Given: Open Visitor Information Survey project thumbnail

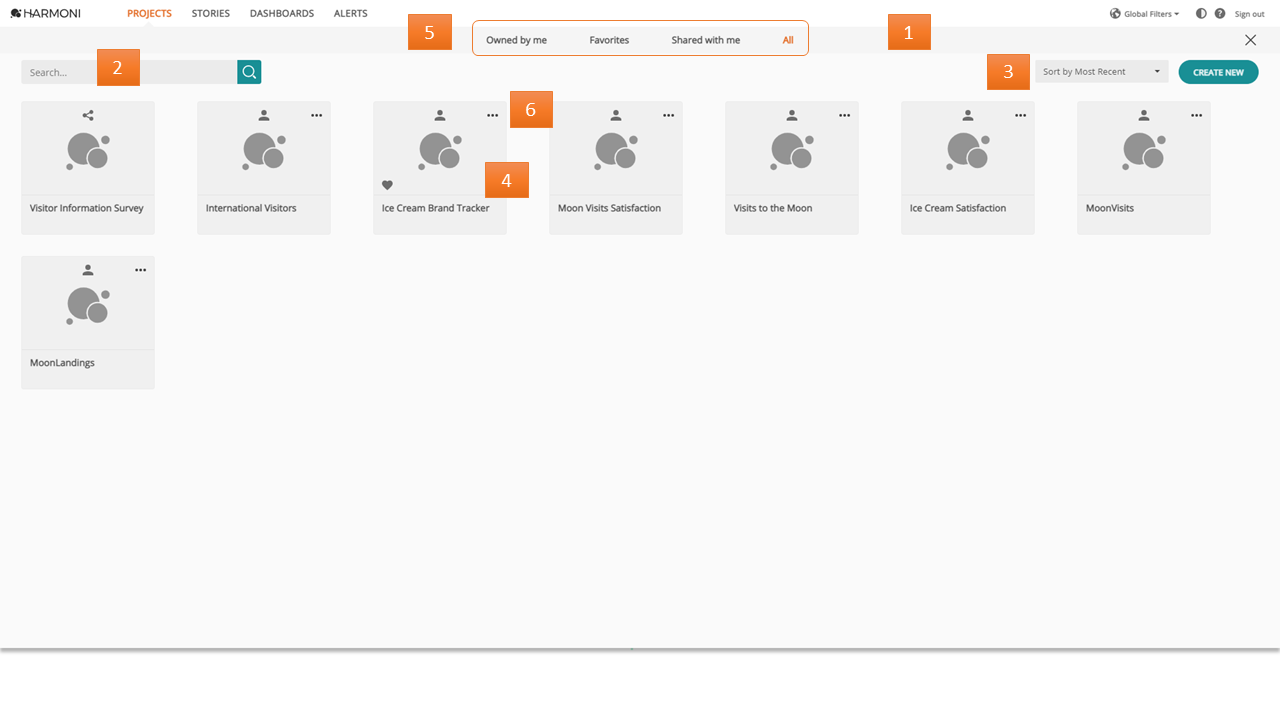Looking at the screenshot, I should point(88,151).
